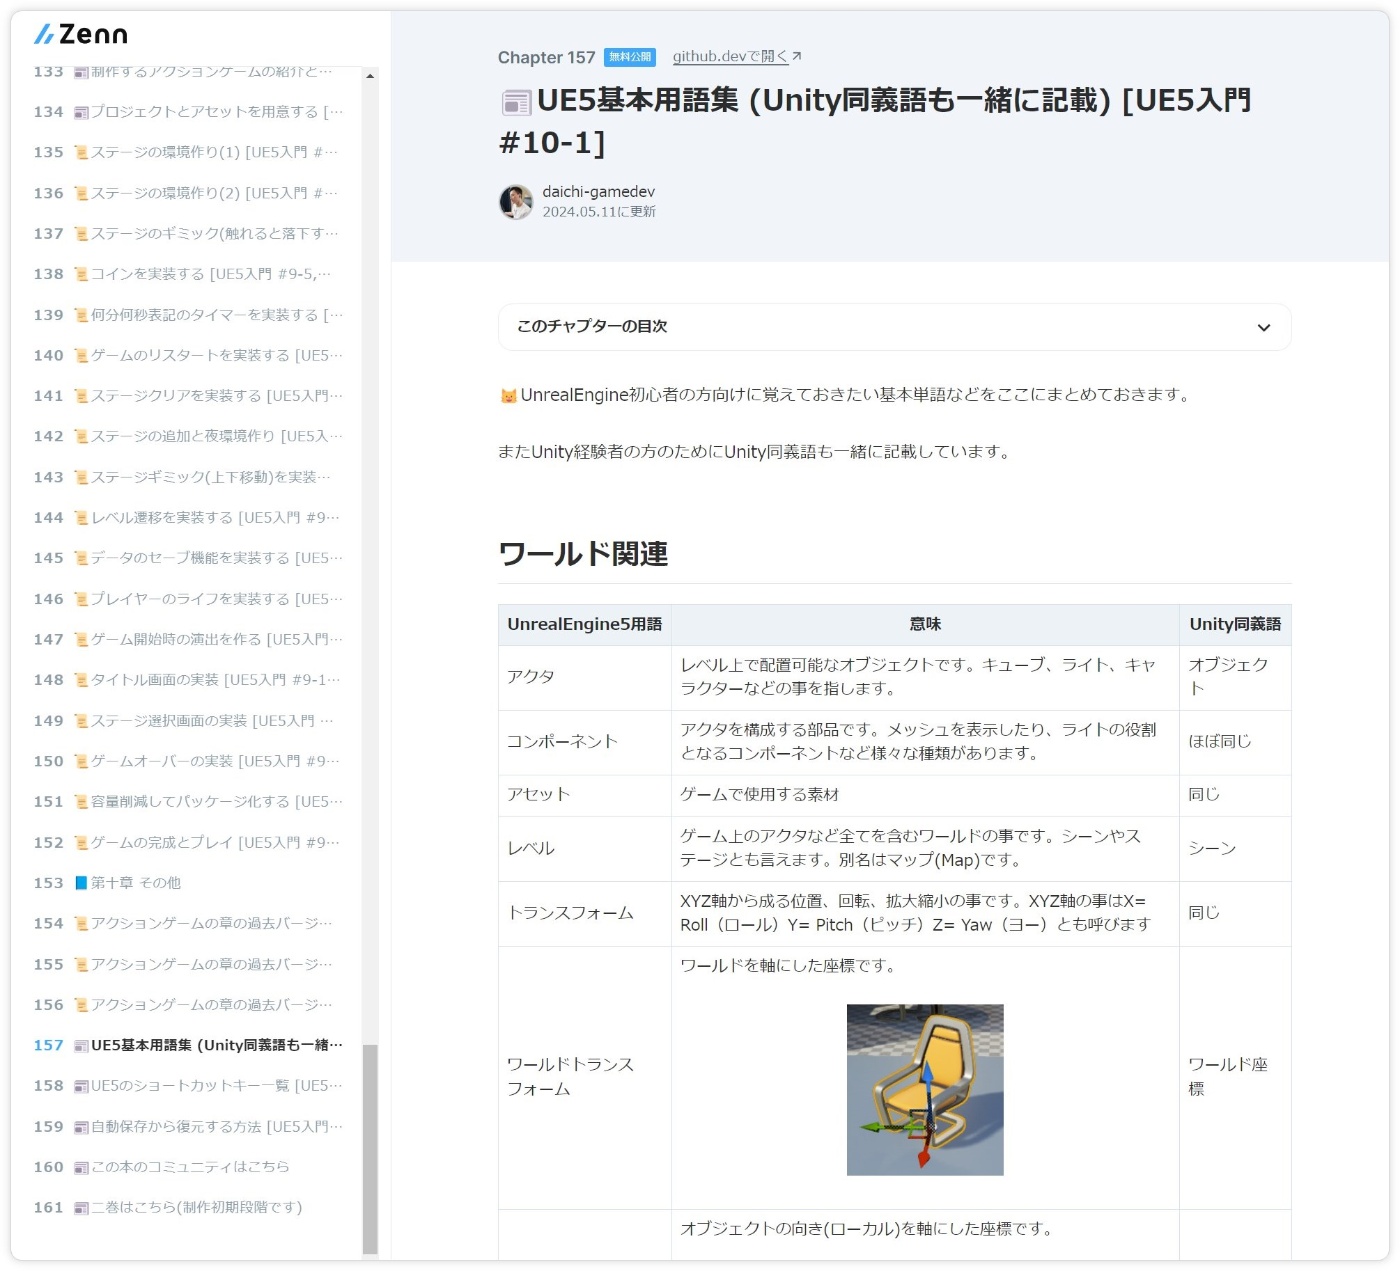Click chapter 154 アクションゲームの章の過去バージョン

pos(210,923)
